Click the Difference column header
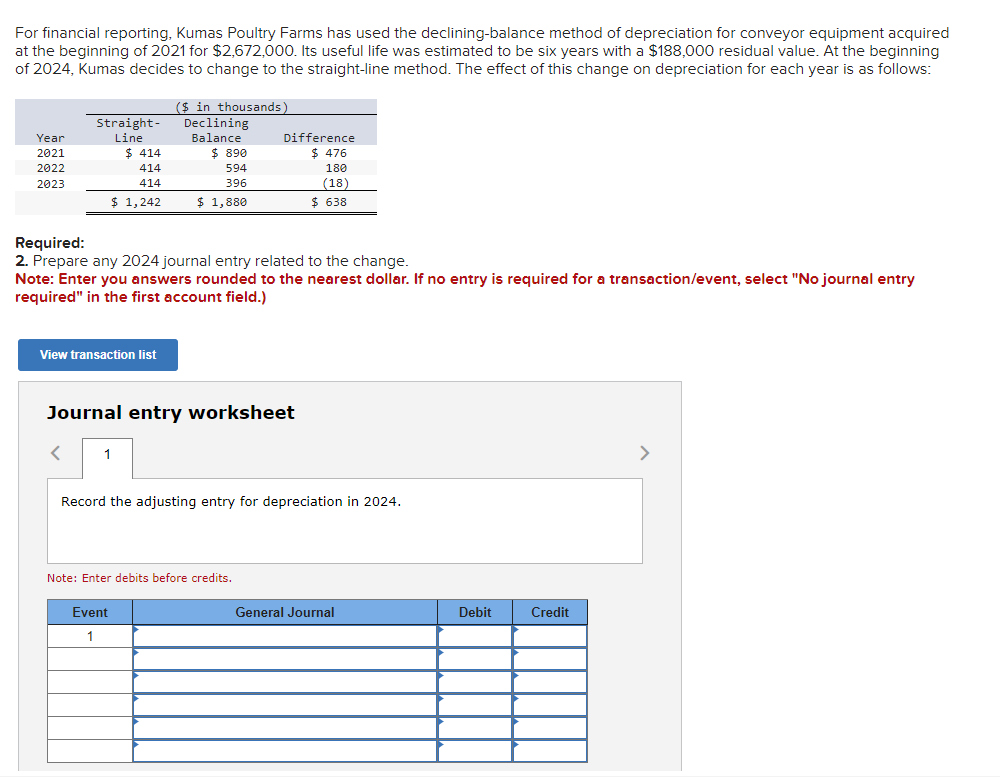The width and height of the screenshot is (1000, 778). [x=319, y=138]
